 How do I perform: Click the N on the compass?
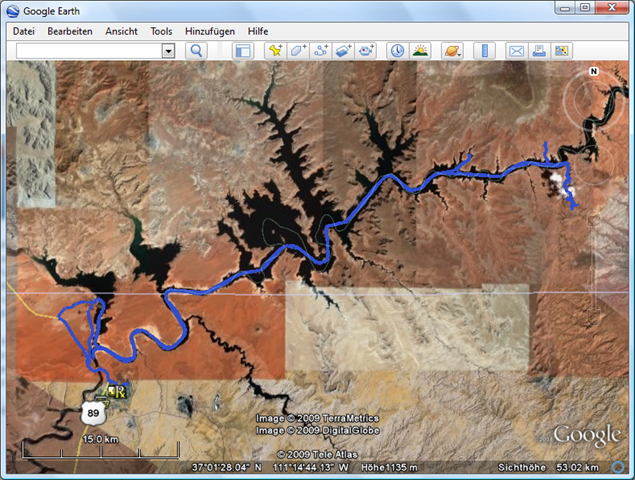(x=593, y=72)
